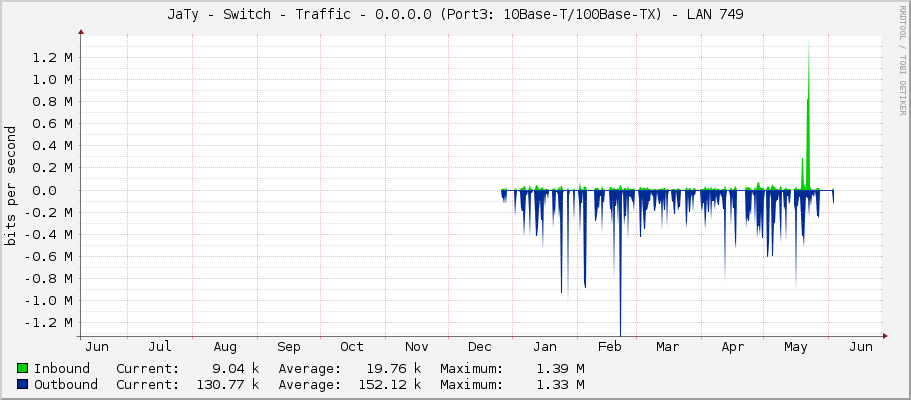The height and width of the screenshot is (400, 911).
Task: Click the 'bits per second' axis label
Action: tap(10, 186)
